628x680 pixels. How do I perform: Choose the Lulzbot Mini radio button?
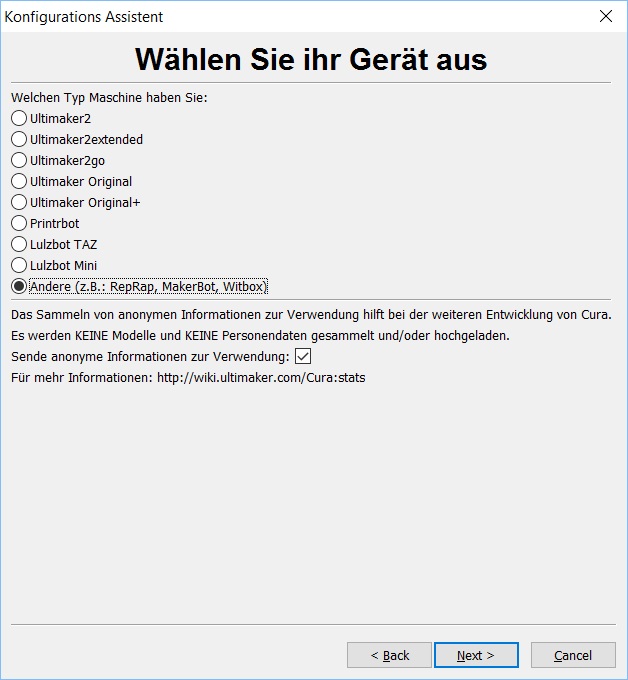[19, 265]
